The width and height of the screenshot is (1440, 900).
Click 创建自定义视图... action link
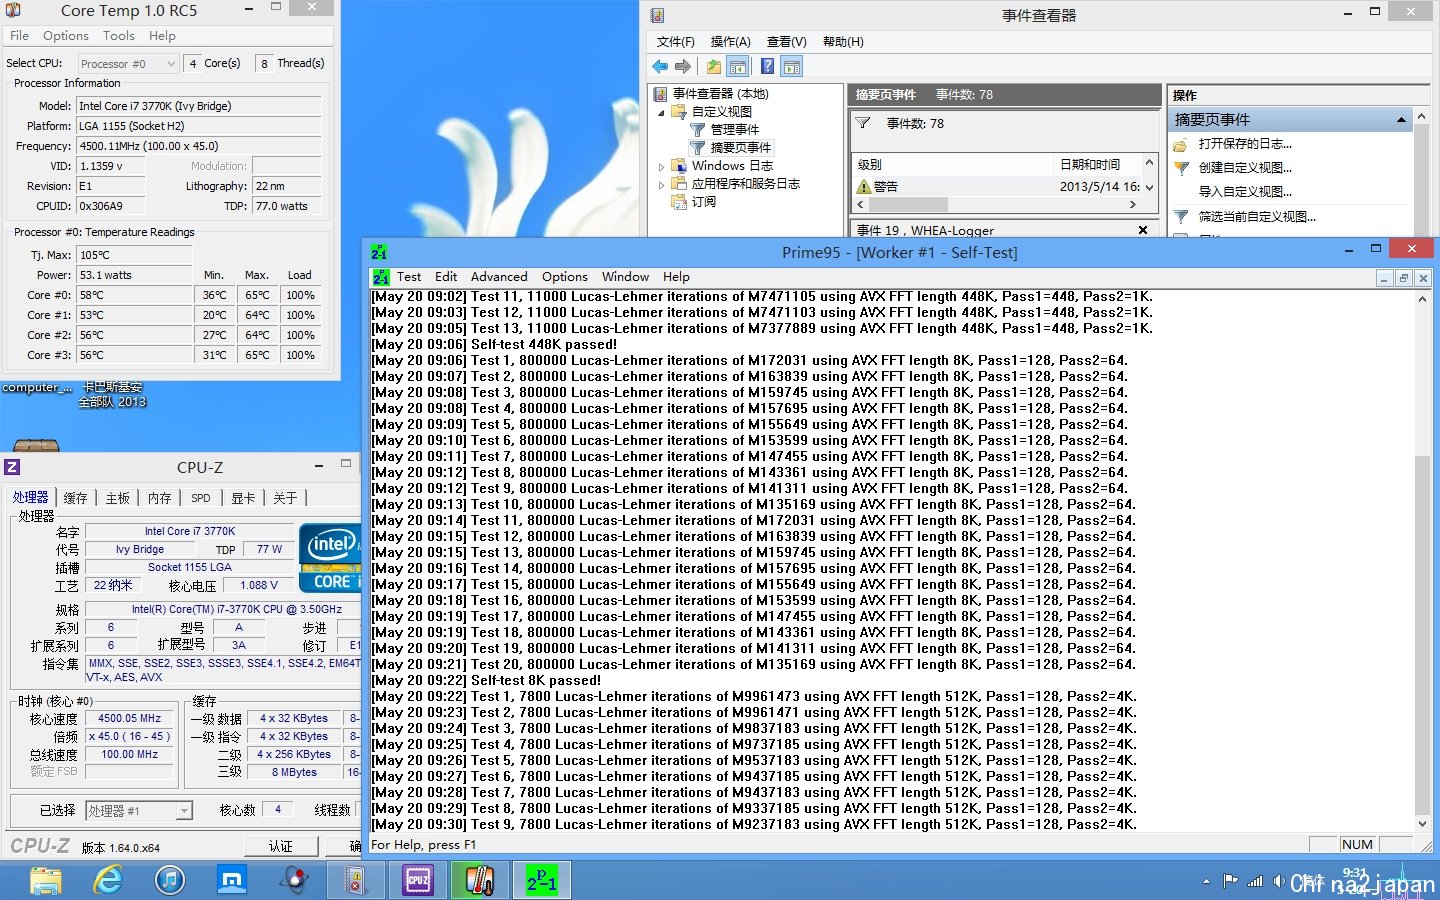point(1245,168)
